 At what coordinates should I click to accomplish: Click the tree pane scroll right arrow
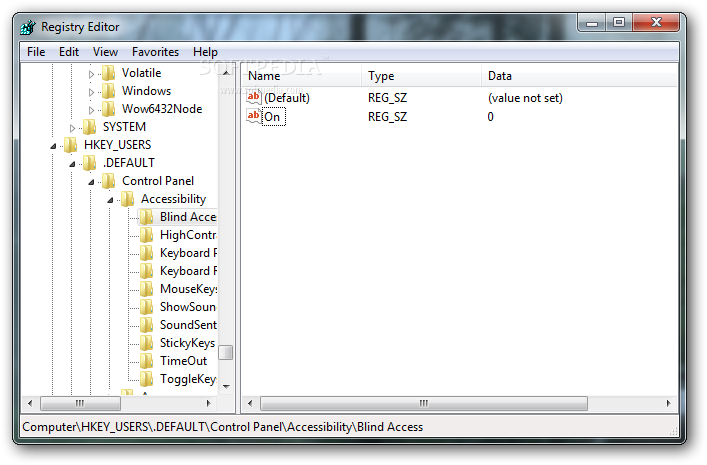point(208,403)
